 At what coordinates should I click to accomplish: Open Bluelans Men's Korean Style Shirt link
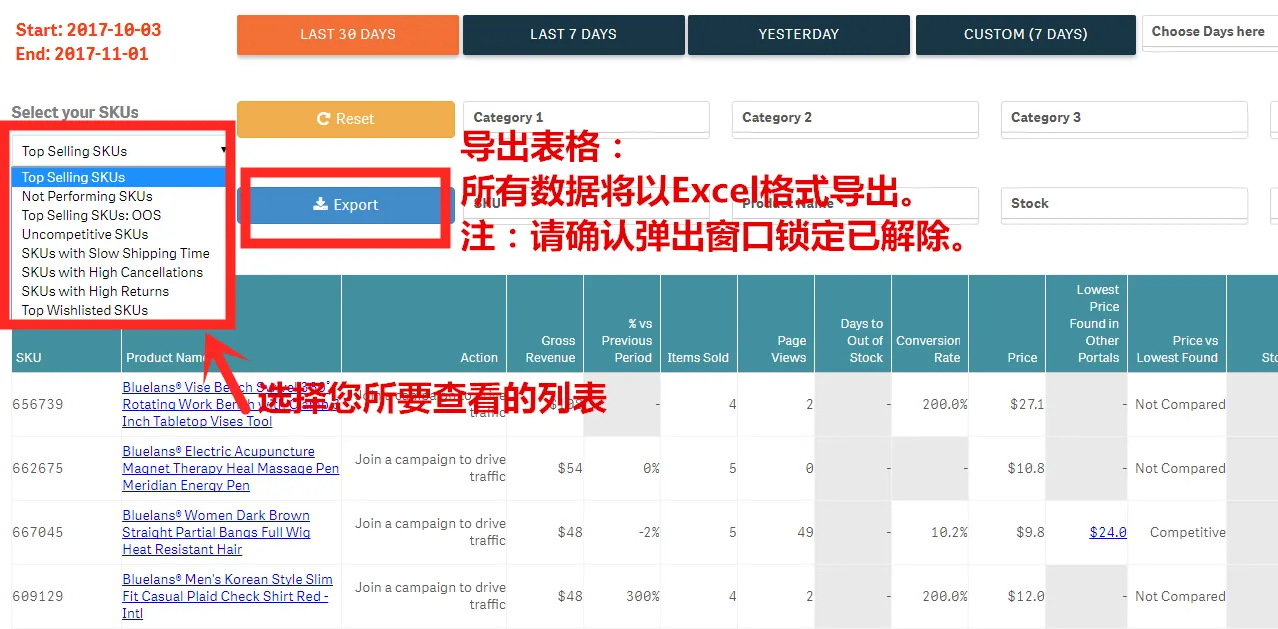point(227,596)
